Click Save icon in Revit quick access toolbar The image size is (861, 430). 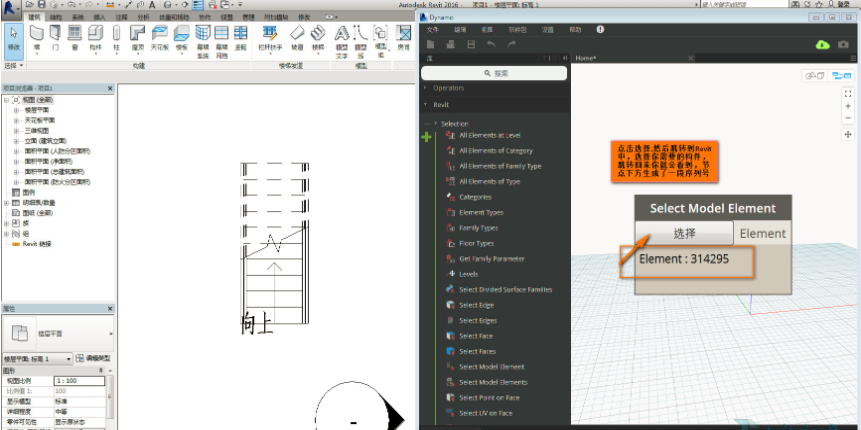(x=42, y=4)
